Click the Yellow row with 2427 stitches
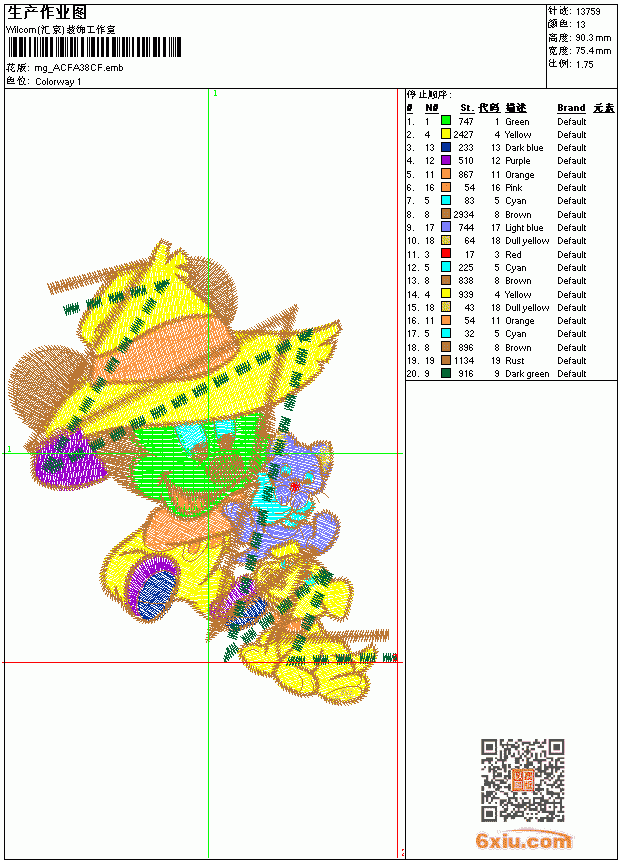 pyautogui.click(x=511, y=134)
